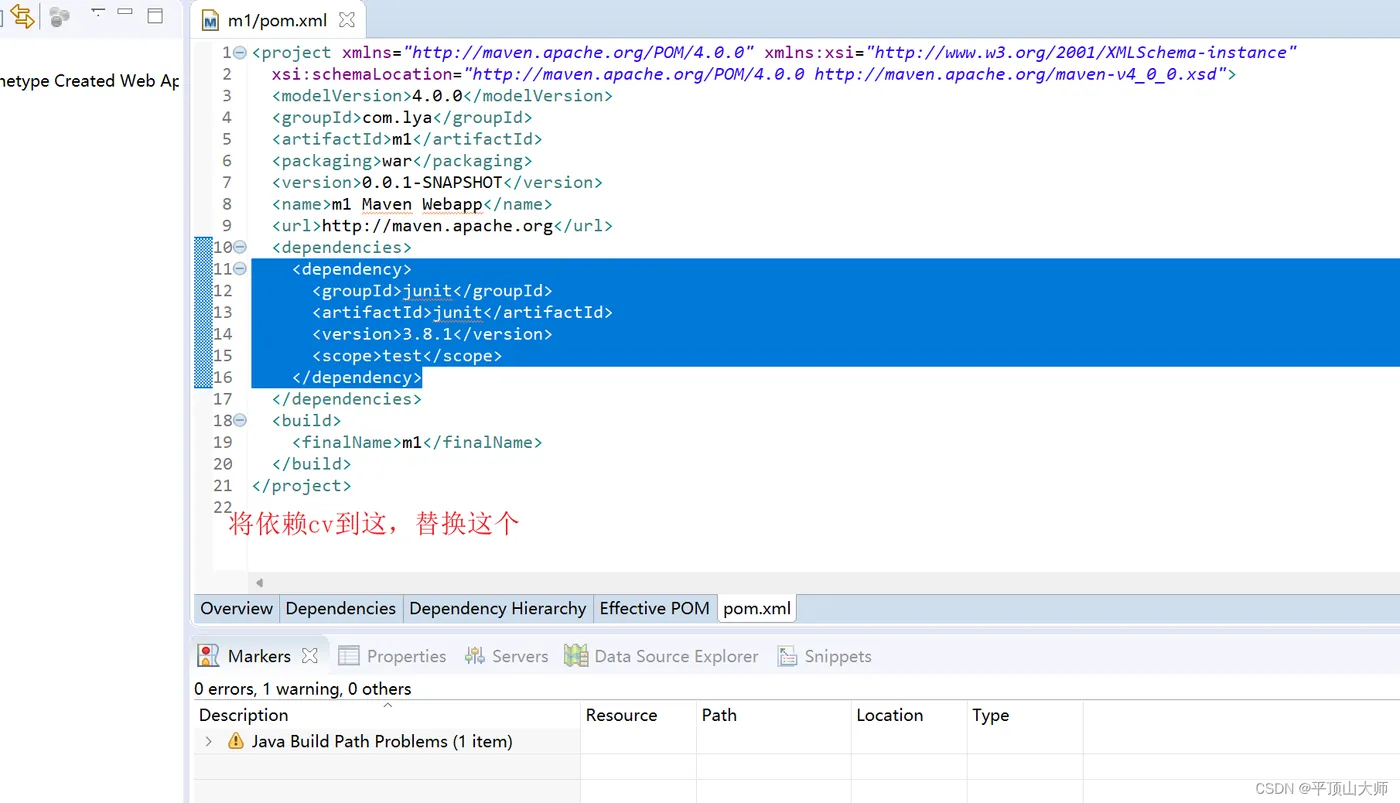This screenshot has width=1400, height=803.
Task: Click the modelVersion line in the editor
Action: point(442,96)
